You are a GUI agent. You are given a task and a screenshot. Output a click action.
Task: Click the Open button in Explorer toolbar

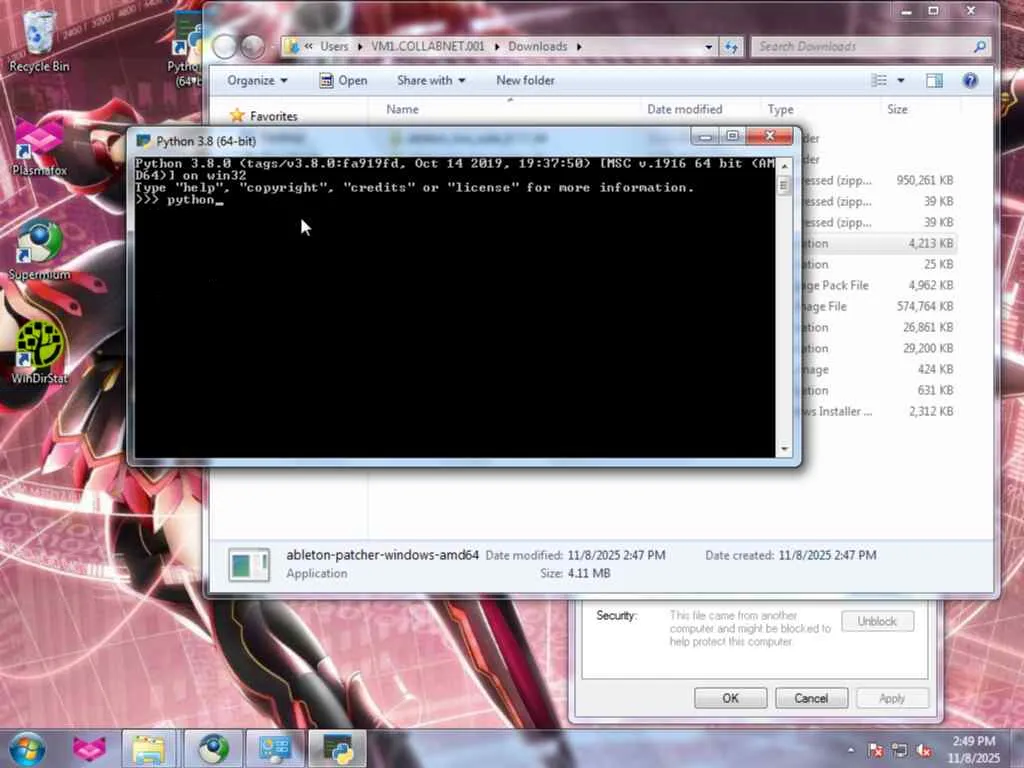click(344, 80)
